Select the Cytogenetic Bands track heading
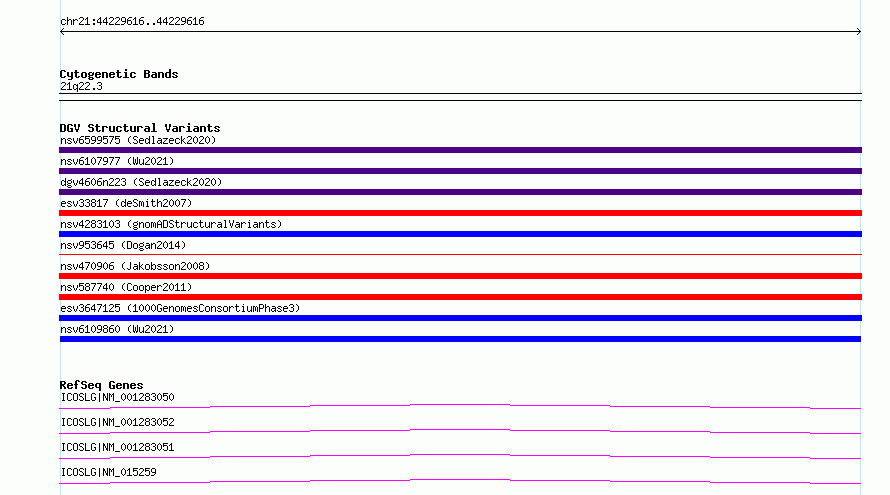Viewport: 890px width, 495px height. point(119,74)
